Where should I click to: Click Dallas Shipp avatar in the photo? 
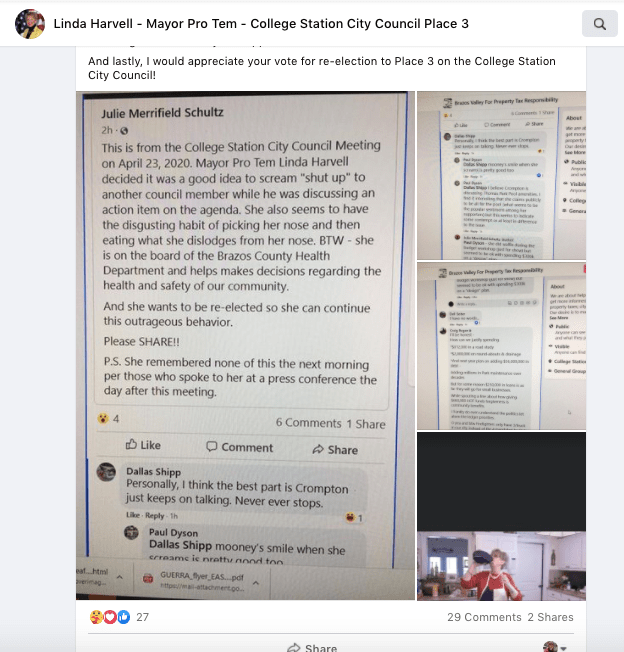point(106,472)
